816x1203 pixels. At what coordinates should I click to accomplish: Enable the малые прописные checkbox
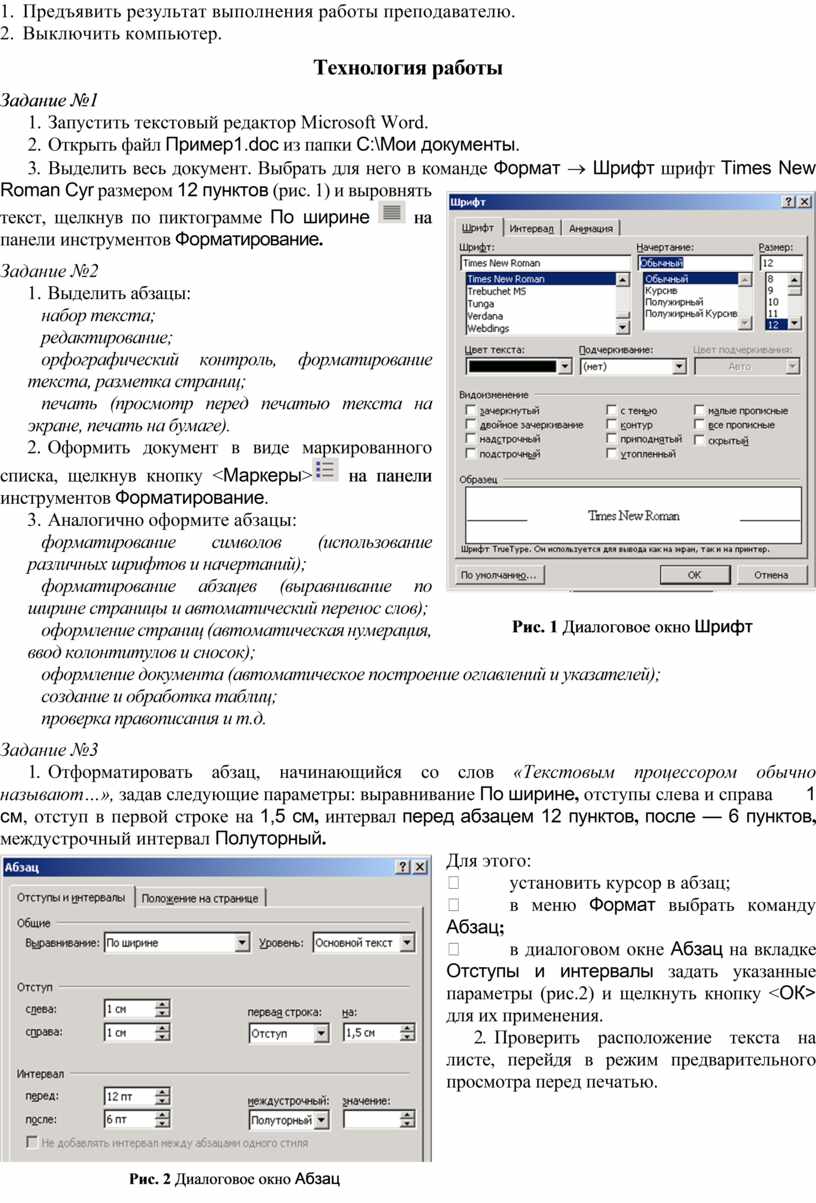pos(699,411)
